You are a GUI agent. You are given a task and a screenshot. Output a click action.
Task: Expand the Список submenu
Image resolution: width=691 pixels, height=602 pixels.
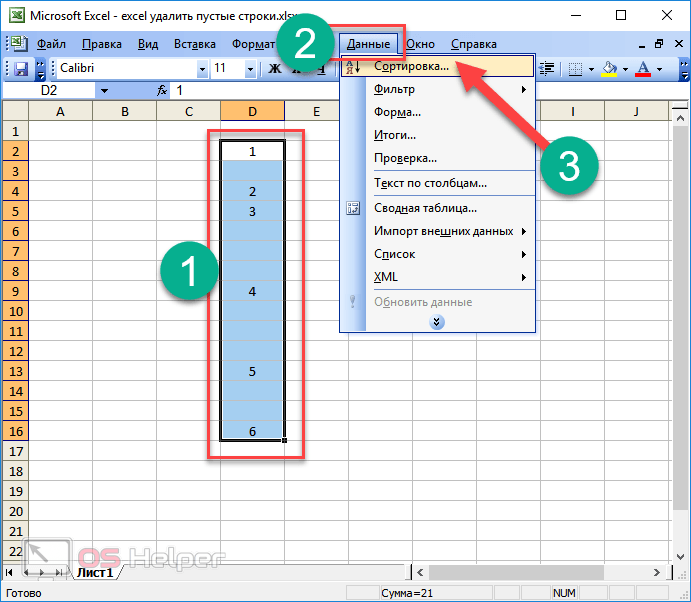[524, 254]
